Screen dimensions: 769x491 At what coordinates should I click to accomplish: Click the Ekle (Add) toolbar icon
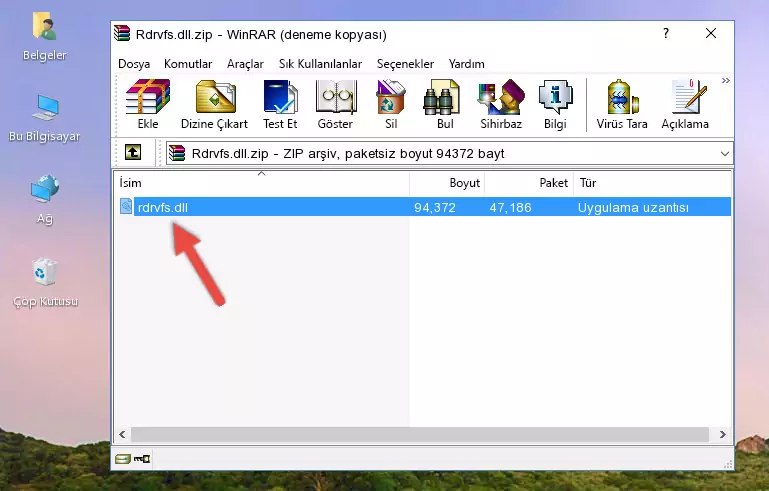click(x=148, y=104)
